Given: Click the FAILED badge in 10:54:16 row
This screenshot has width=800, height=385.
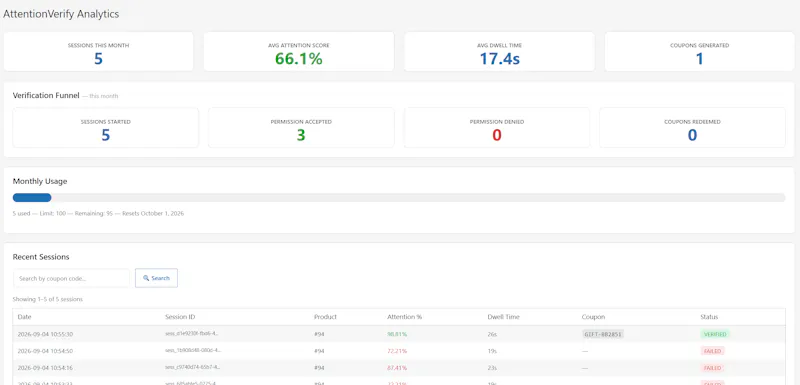Looking at the screenshot, I should coord(712,368).
